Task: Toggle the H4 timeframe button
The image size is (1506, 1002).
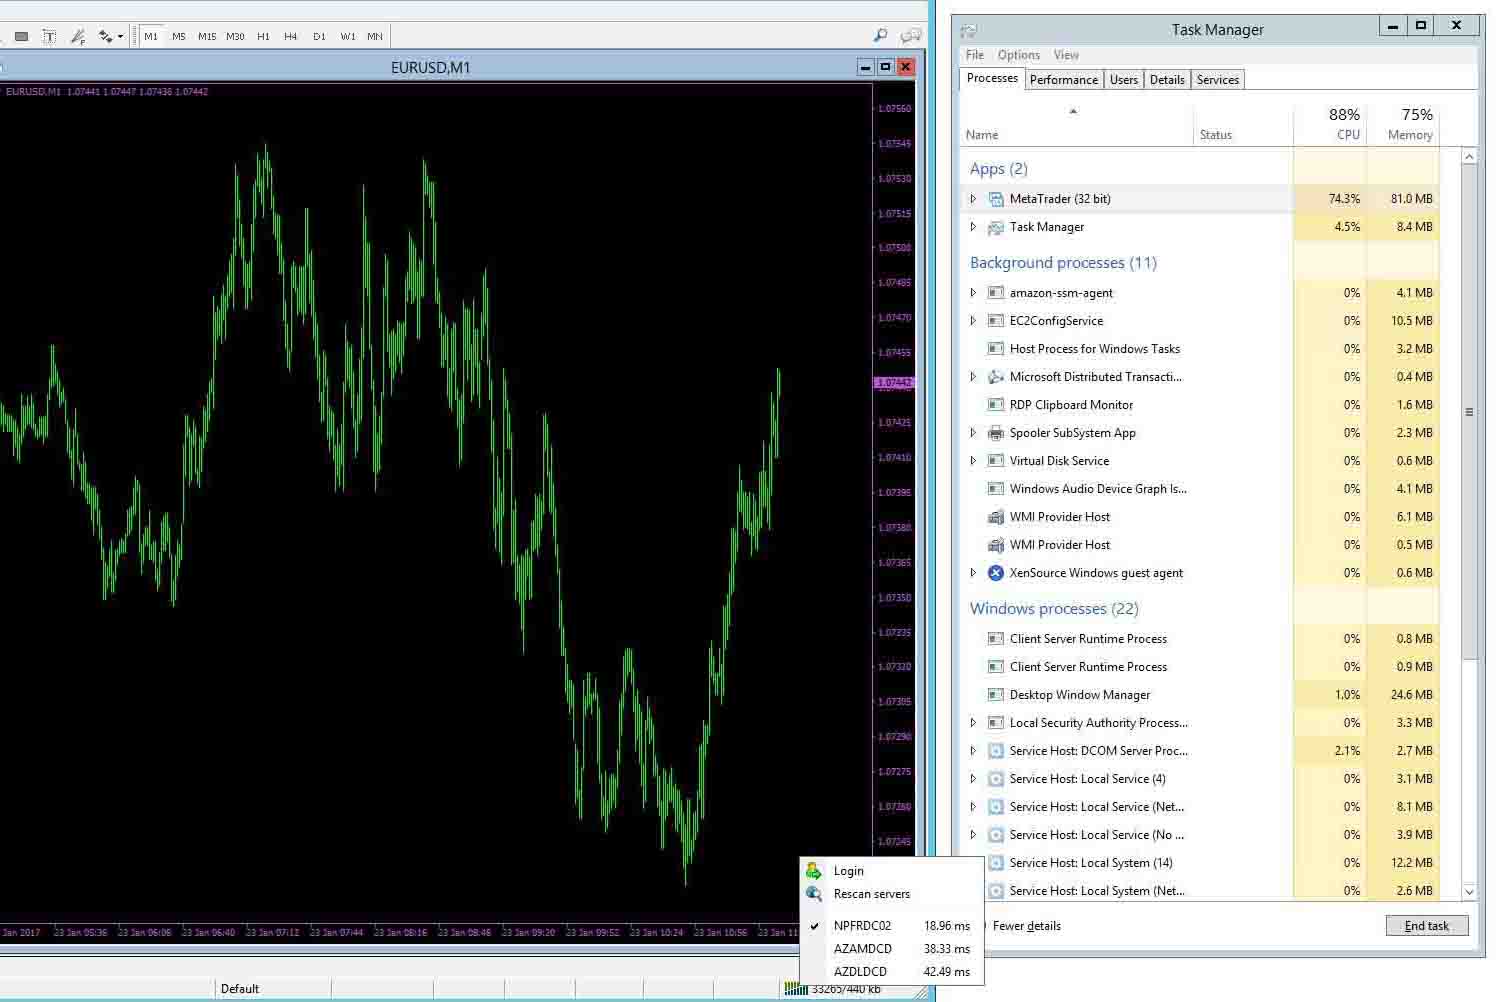Action: (291, 36)
